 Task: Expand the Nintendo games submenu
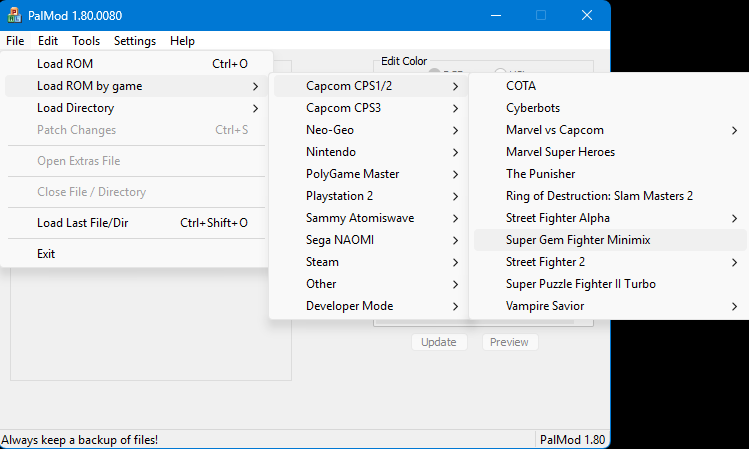[331, 152]
